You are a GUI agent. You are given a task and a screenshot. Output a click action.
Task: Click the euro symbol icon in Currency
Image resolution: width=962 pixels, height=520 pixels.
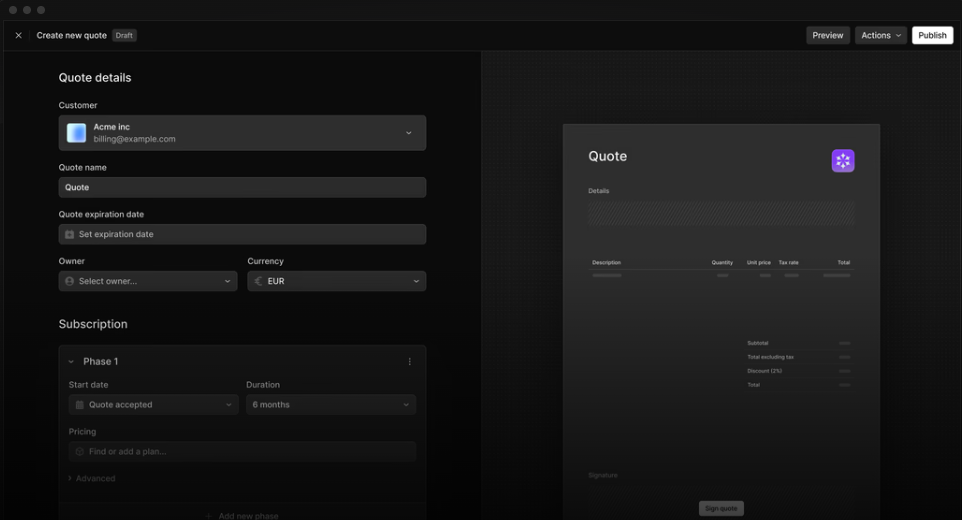258,281
